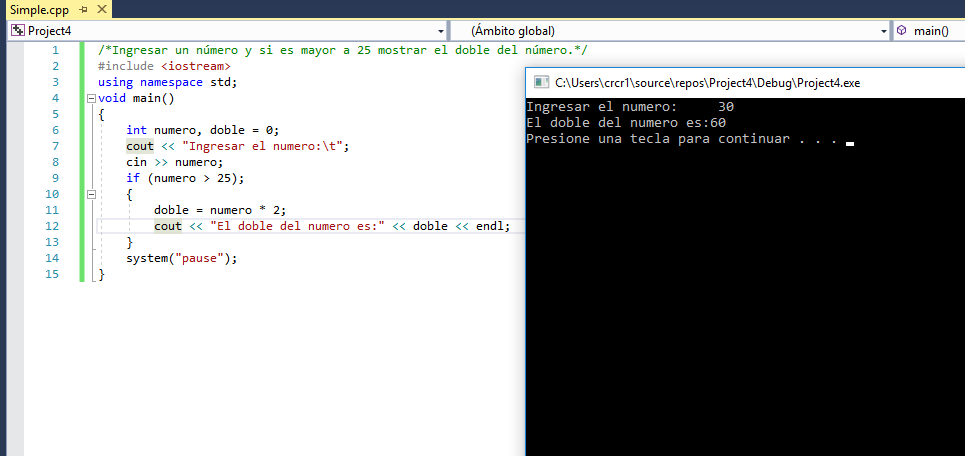
Task: Click the console window's system icon
Action: 540,83
